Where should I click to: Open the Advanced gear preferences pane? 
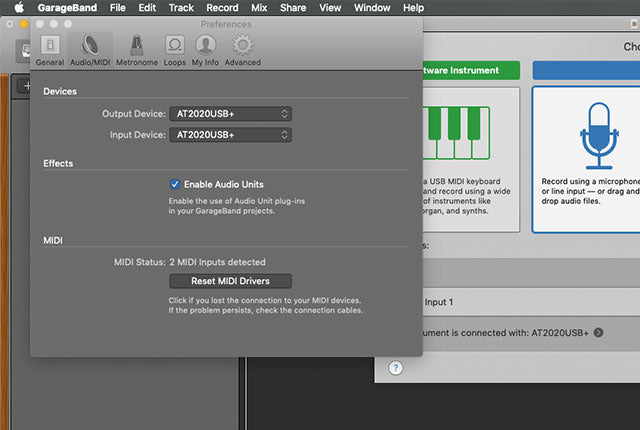(242, 49)
